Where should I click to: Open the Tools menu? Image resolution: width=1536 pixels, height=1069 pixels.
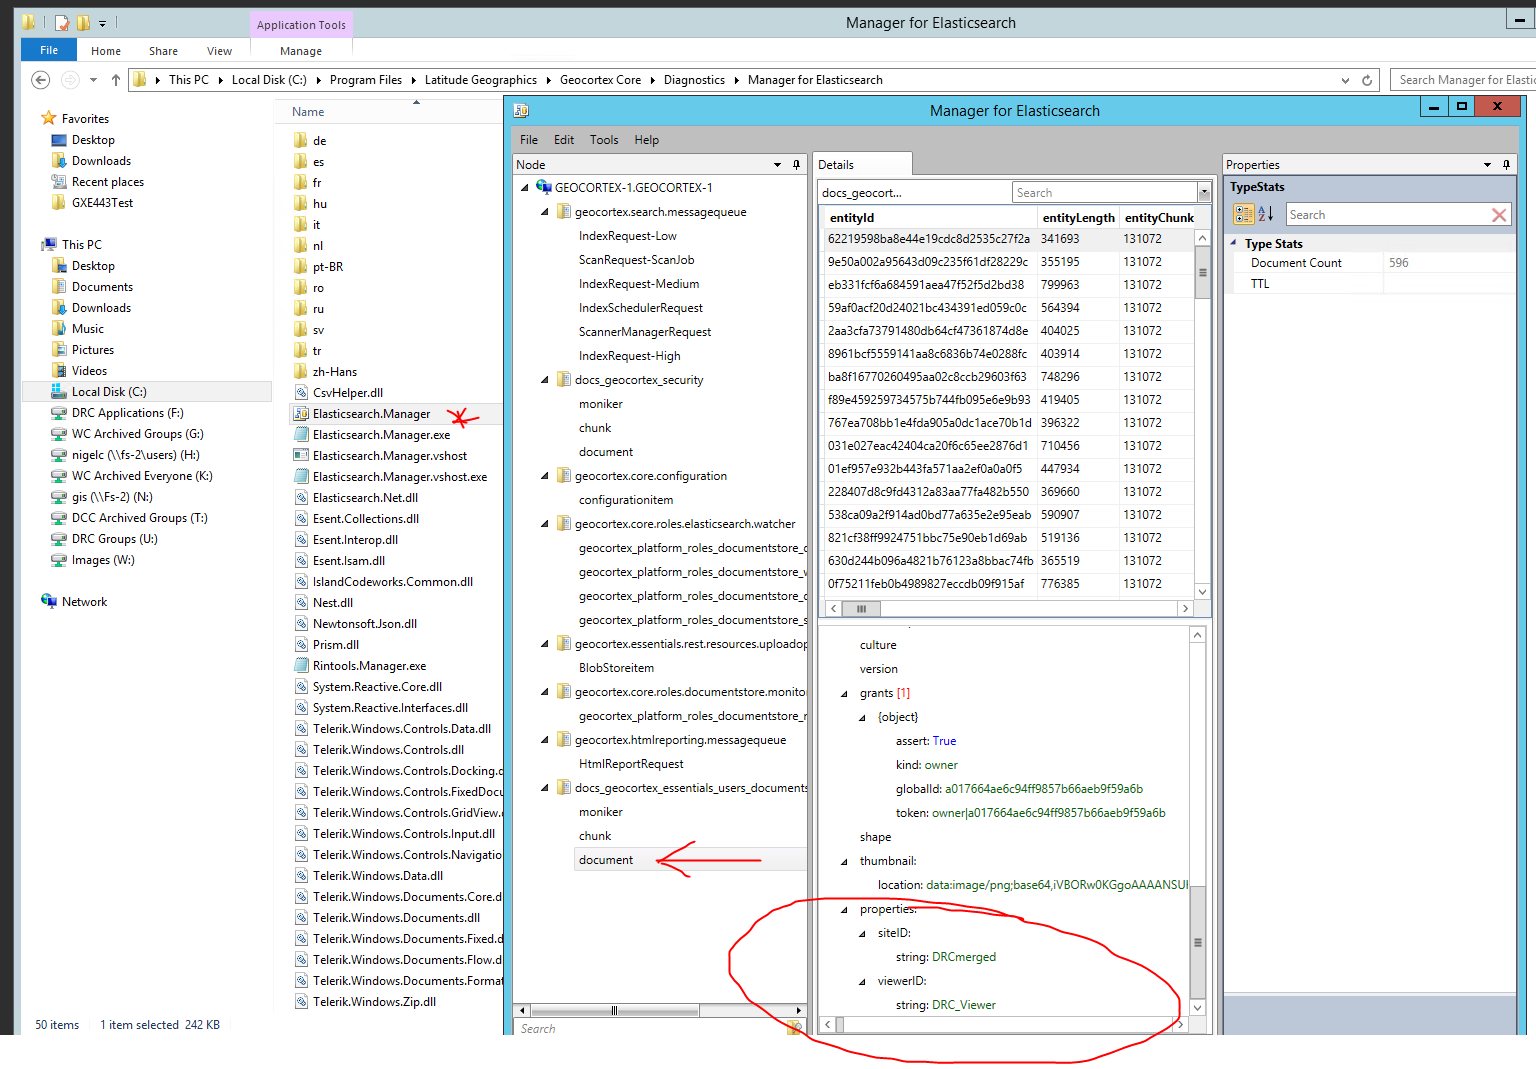(604, 140)
